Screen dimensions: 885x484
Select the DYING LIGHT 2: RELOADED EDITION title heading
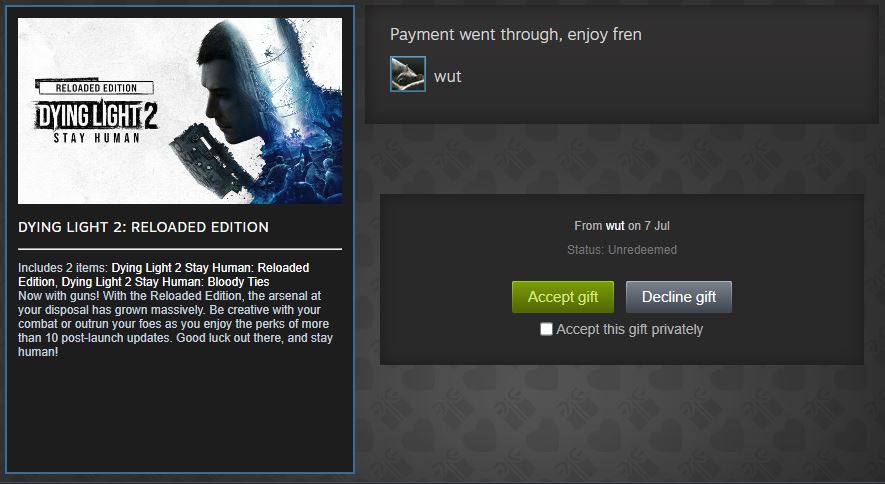143,227
